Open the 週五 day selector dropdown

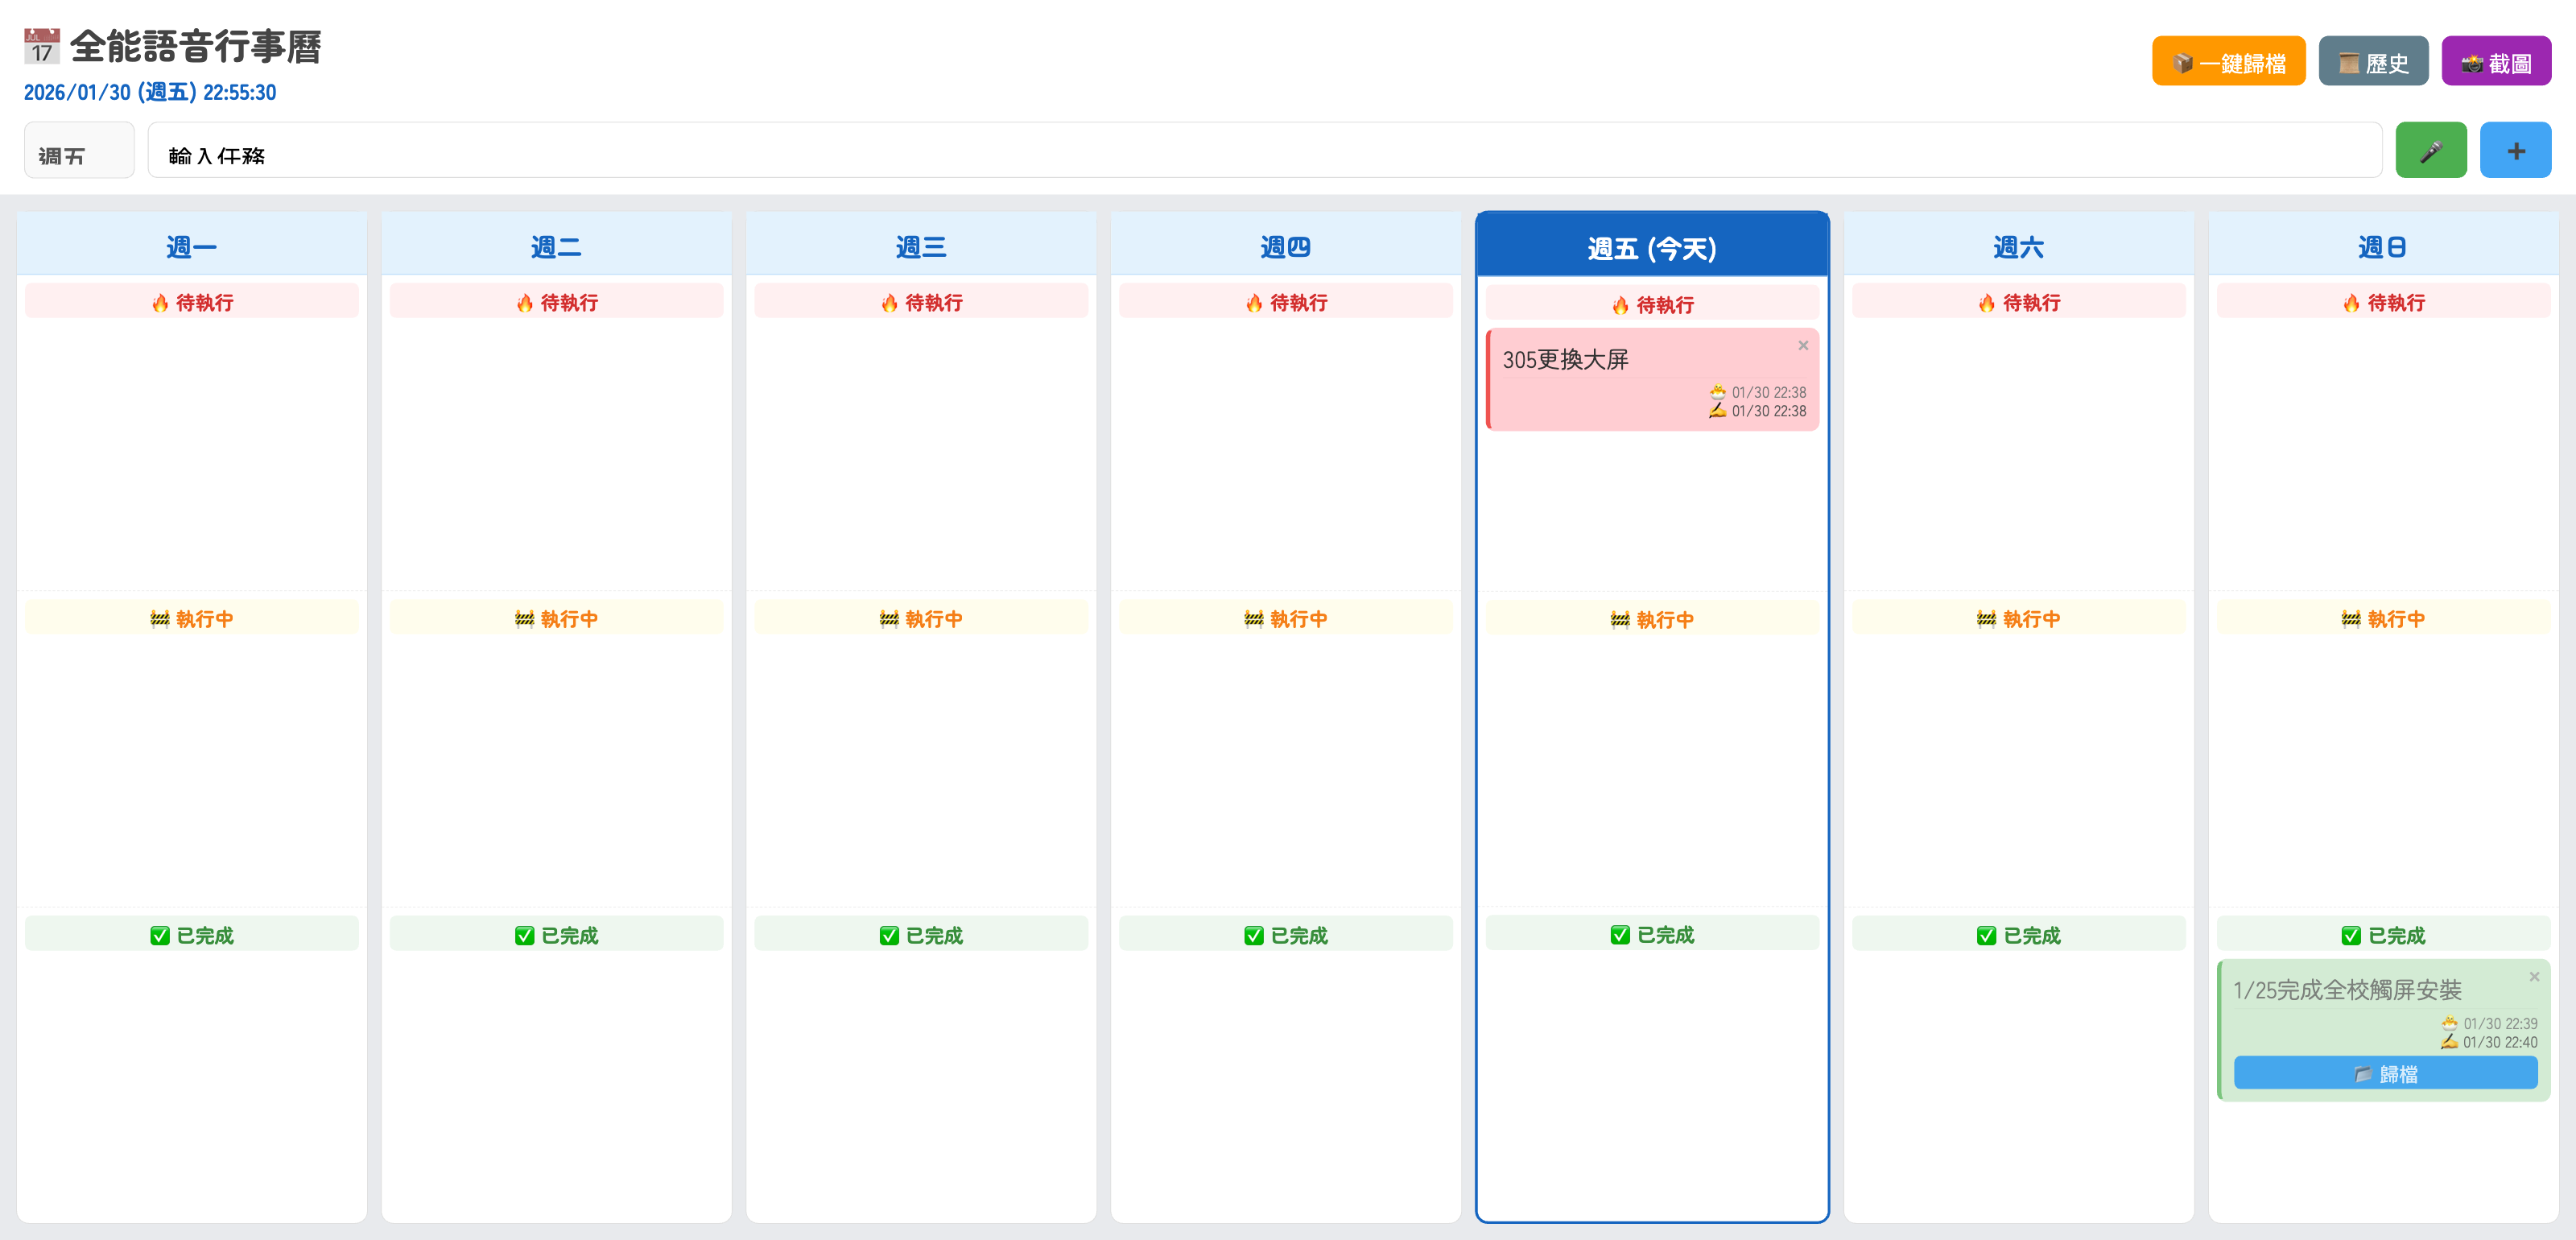pyautogui.click(x=79, y=151)
